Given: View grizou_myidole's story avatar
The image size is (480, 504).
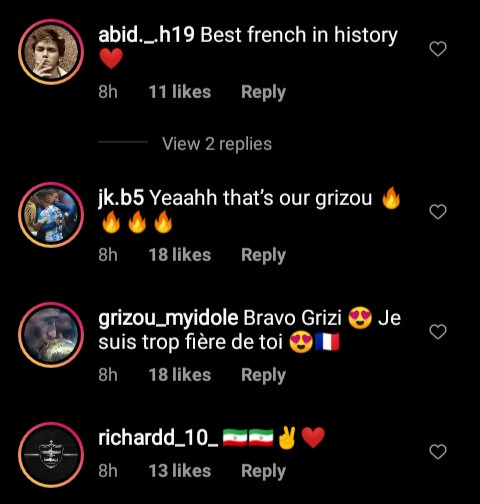Looking at the screenshot, I should point(51,335).
